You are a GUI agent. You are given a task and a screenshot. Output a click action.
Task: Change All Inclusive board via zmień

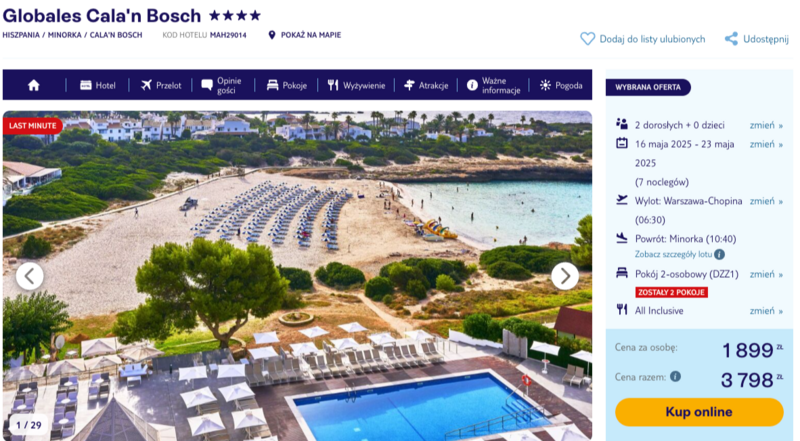[x=766, y=311]
